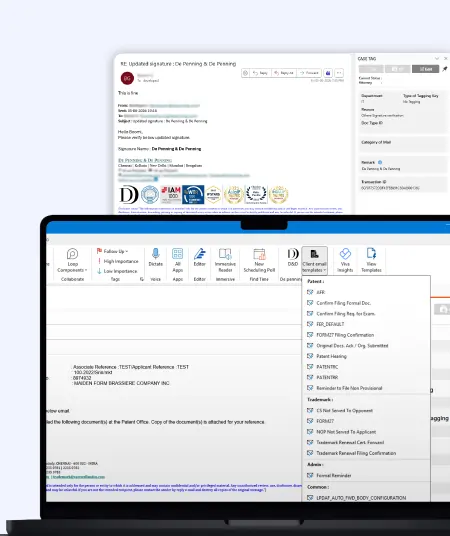Click the sender avatar circle

tap(127, 78)
